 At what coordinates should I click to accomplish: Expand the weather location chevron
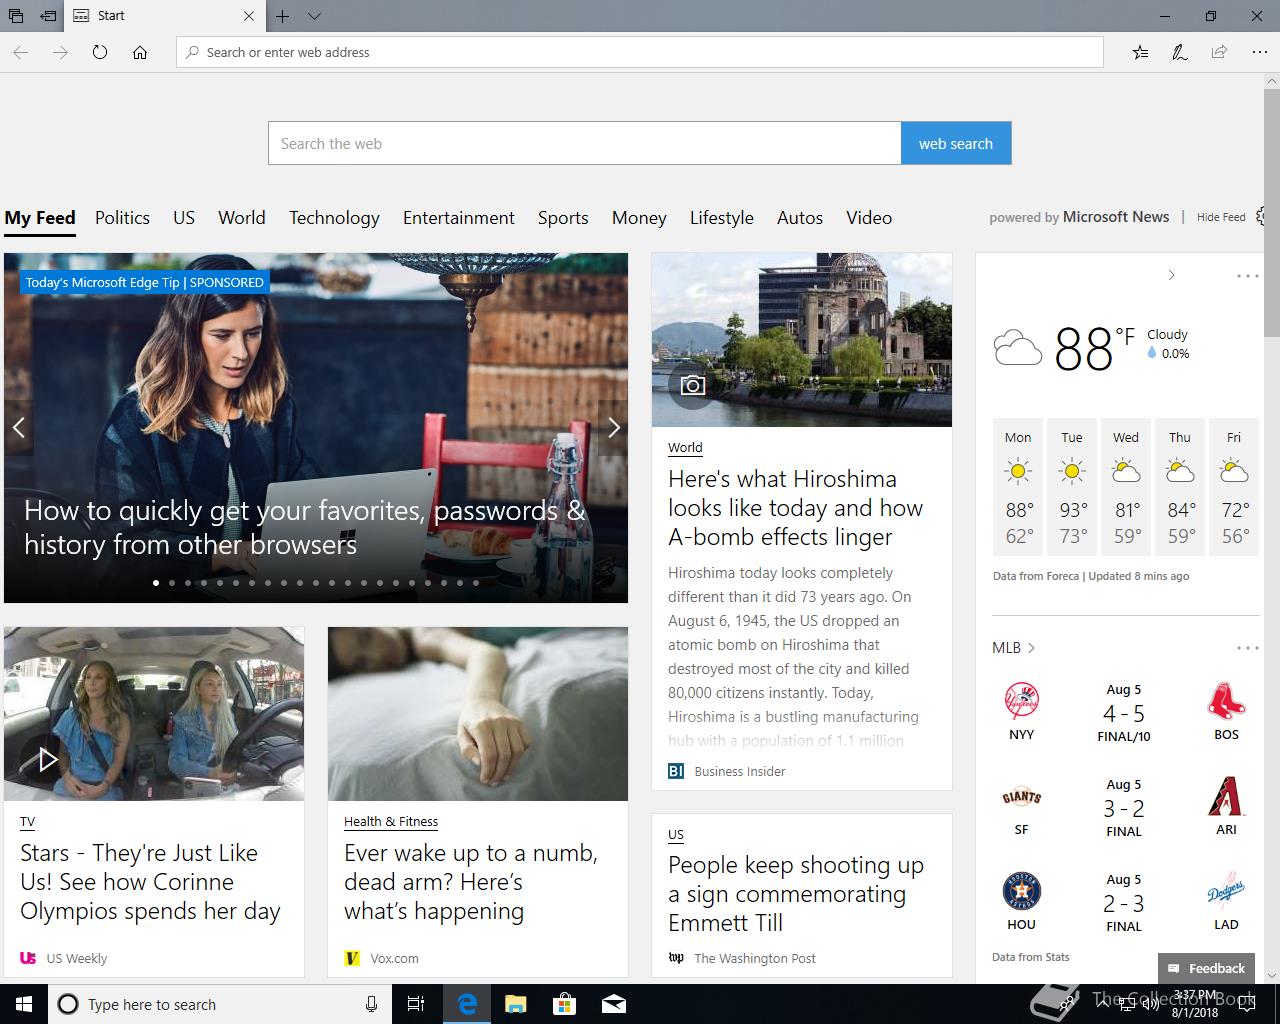tap(1171, 275)
